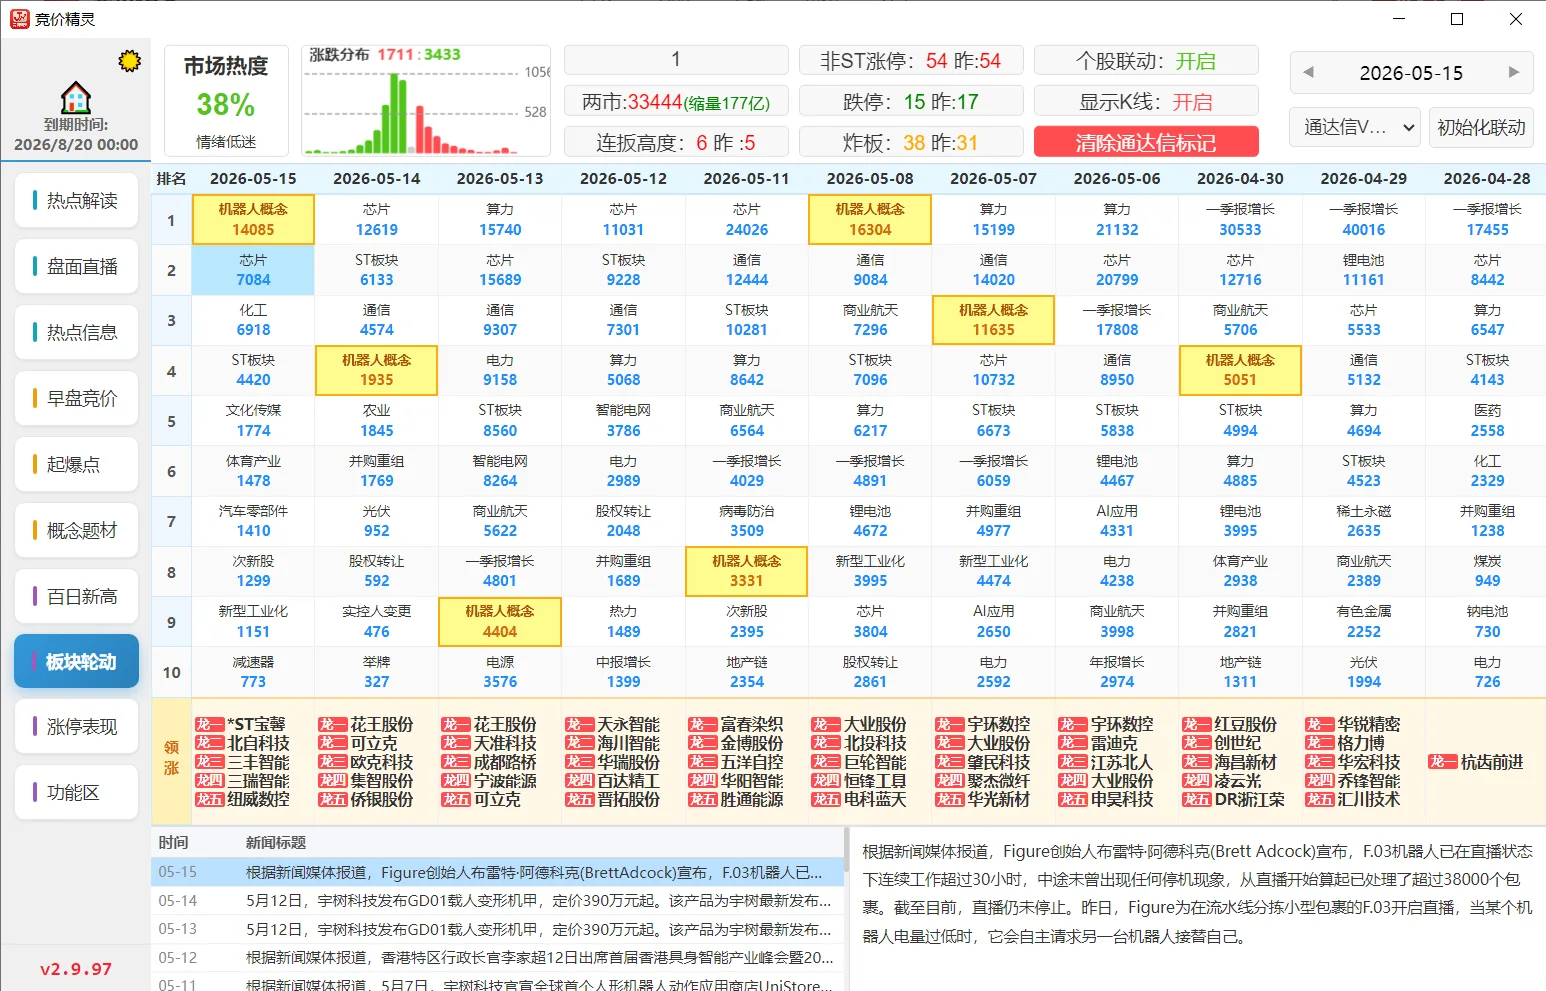Screen dimensions: 1546x991
Task: Click the 新闻标题 column header
Action: pos(276,842)
